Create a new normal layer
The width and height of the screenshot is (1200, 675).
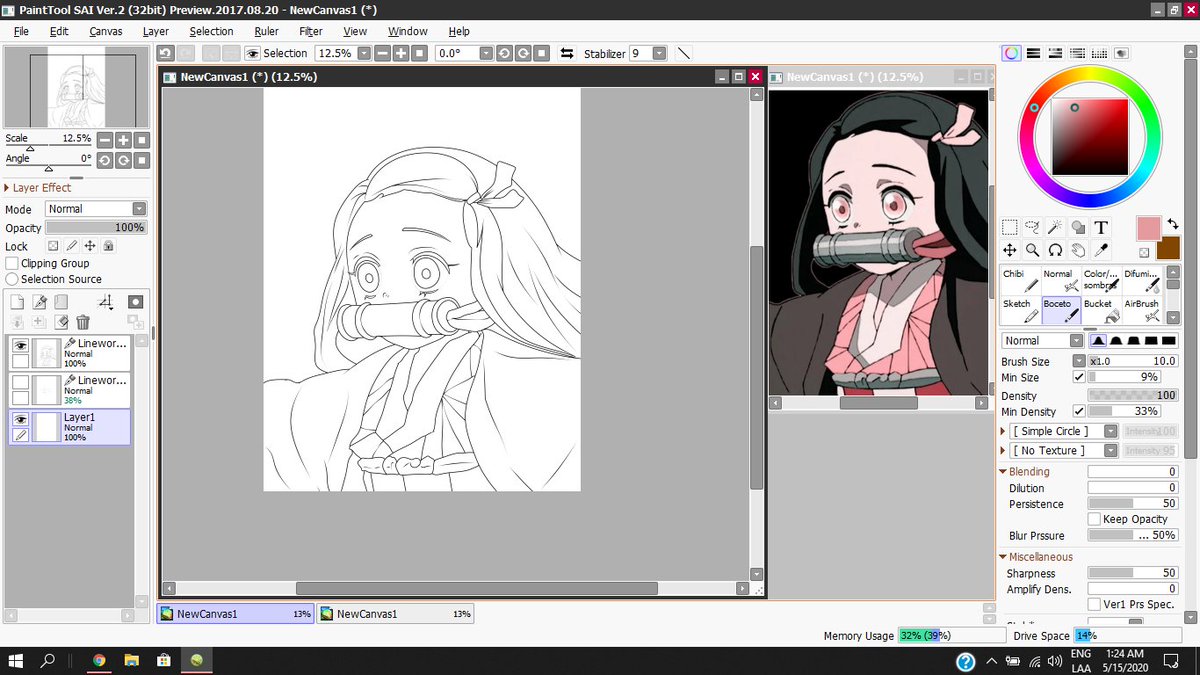pos(17,302)
